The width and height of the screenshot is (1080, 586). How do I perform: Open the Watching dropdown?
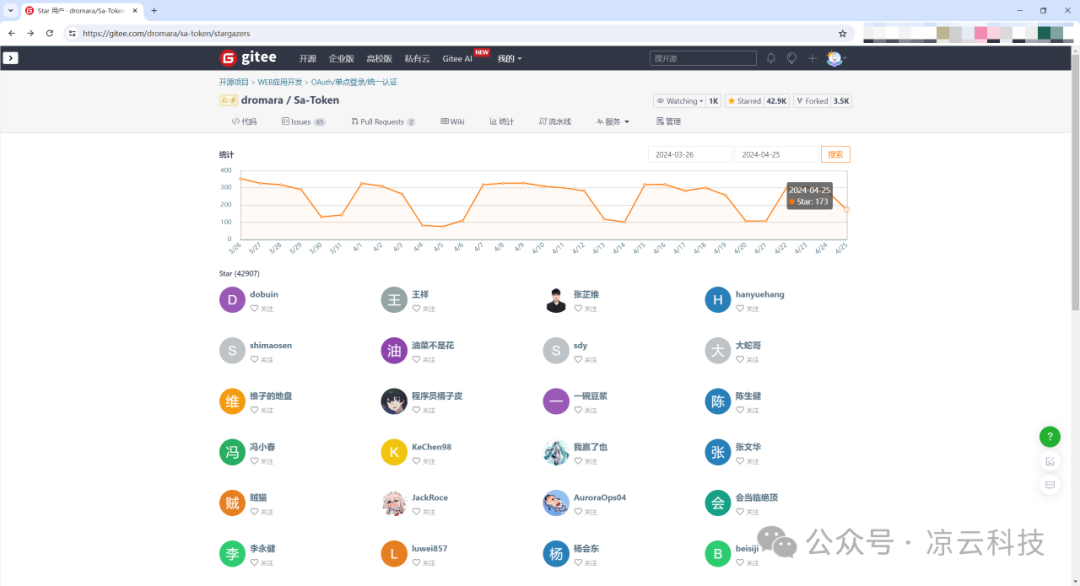[x=680, y=101]
